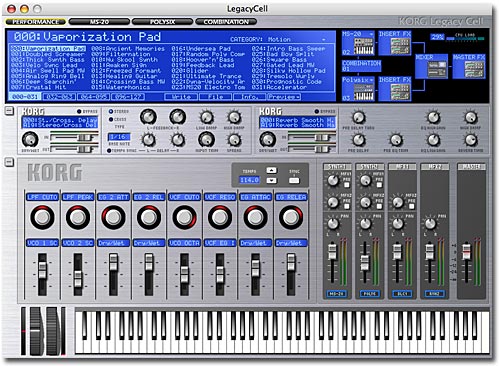500x366 pixels.
Task: Toggle the SYNTH2 MFX1 PRE switch
Action: 379,185
